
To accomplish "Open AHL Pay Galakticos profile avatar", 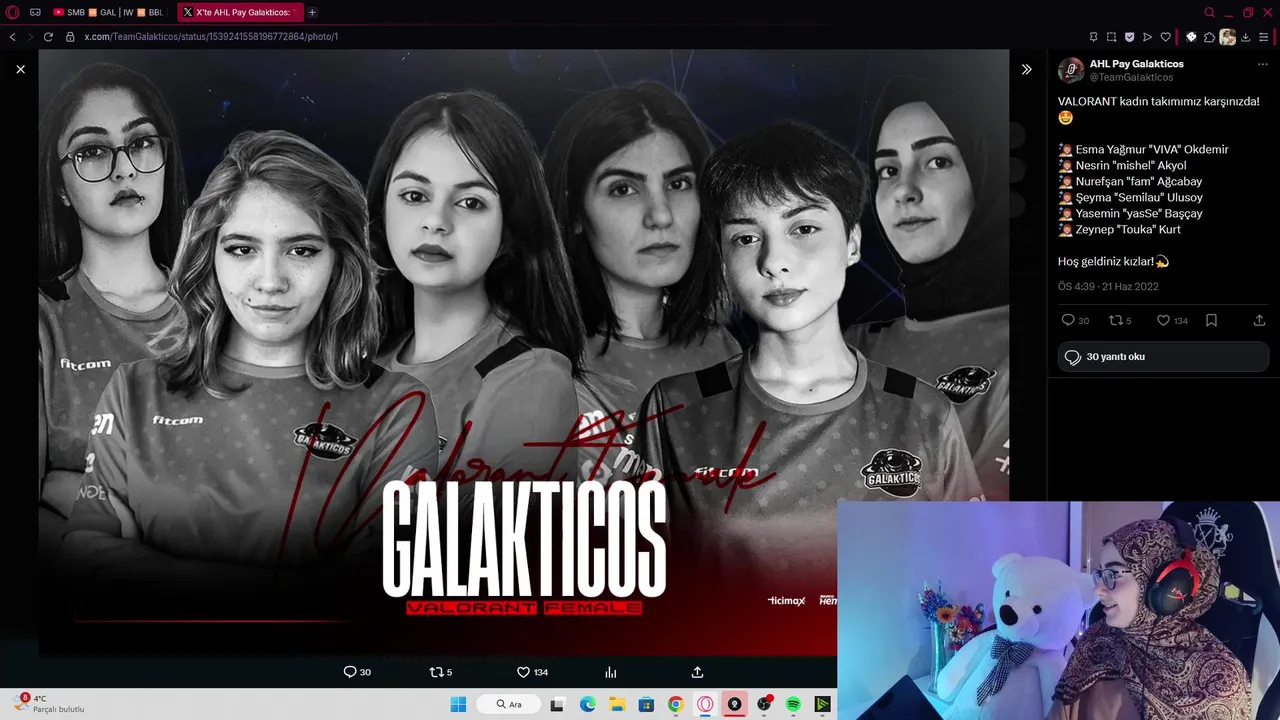I will tap(1070, 70).
